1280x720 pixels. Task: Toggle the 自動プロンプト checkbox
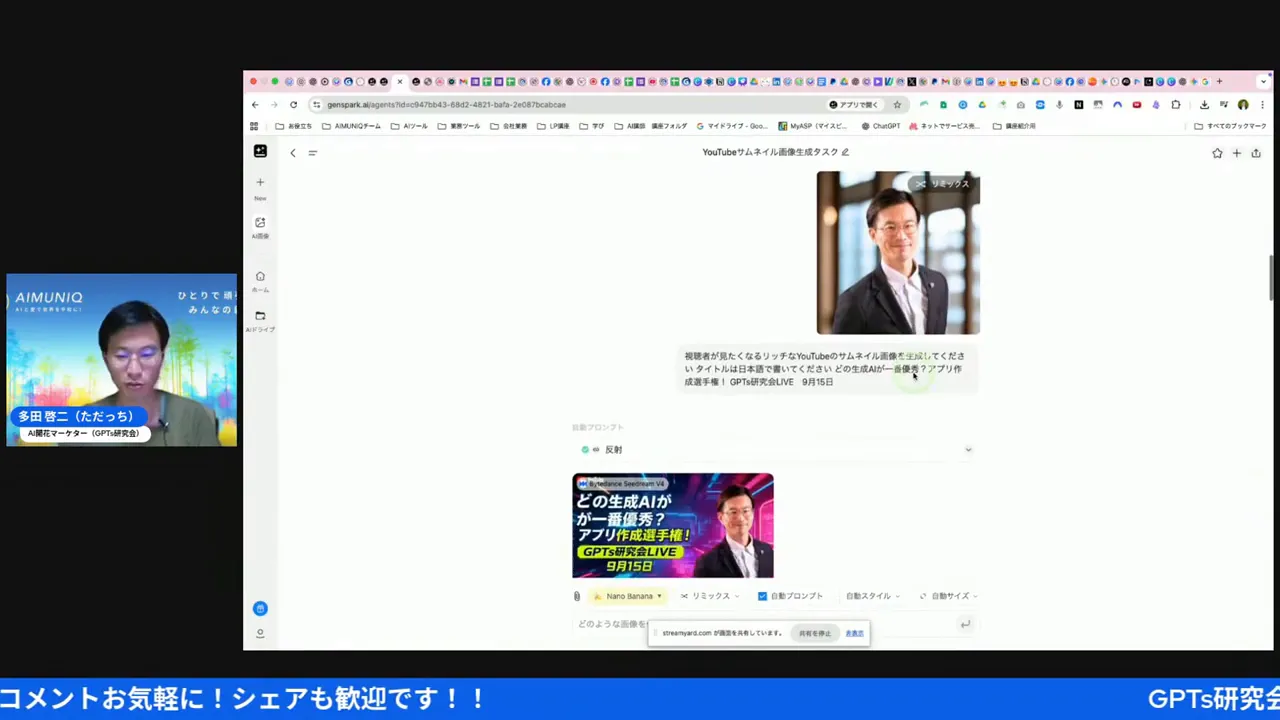(762, 596)
